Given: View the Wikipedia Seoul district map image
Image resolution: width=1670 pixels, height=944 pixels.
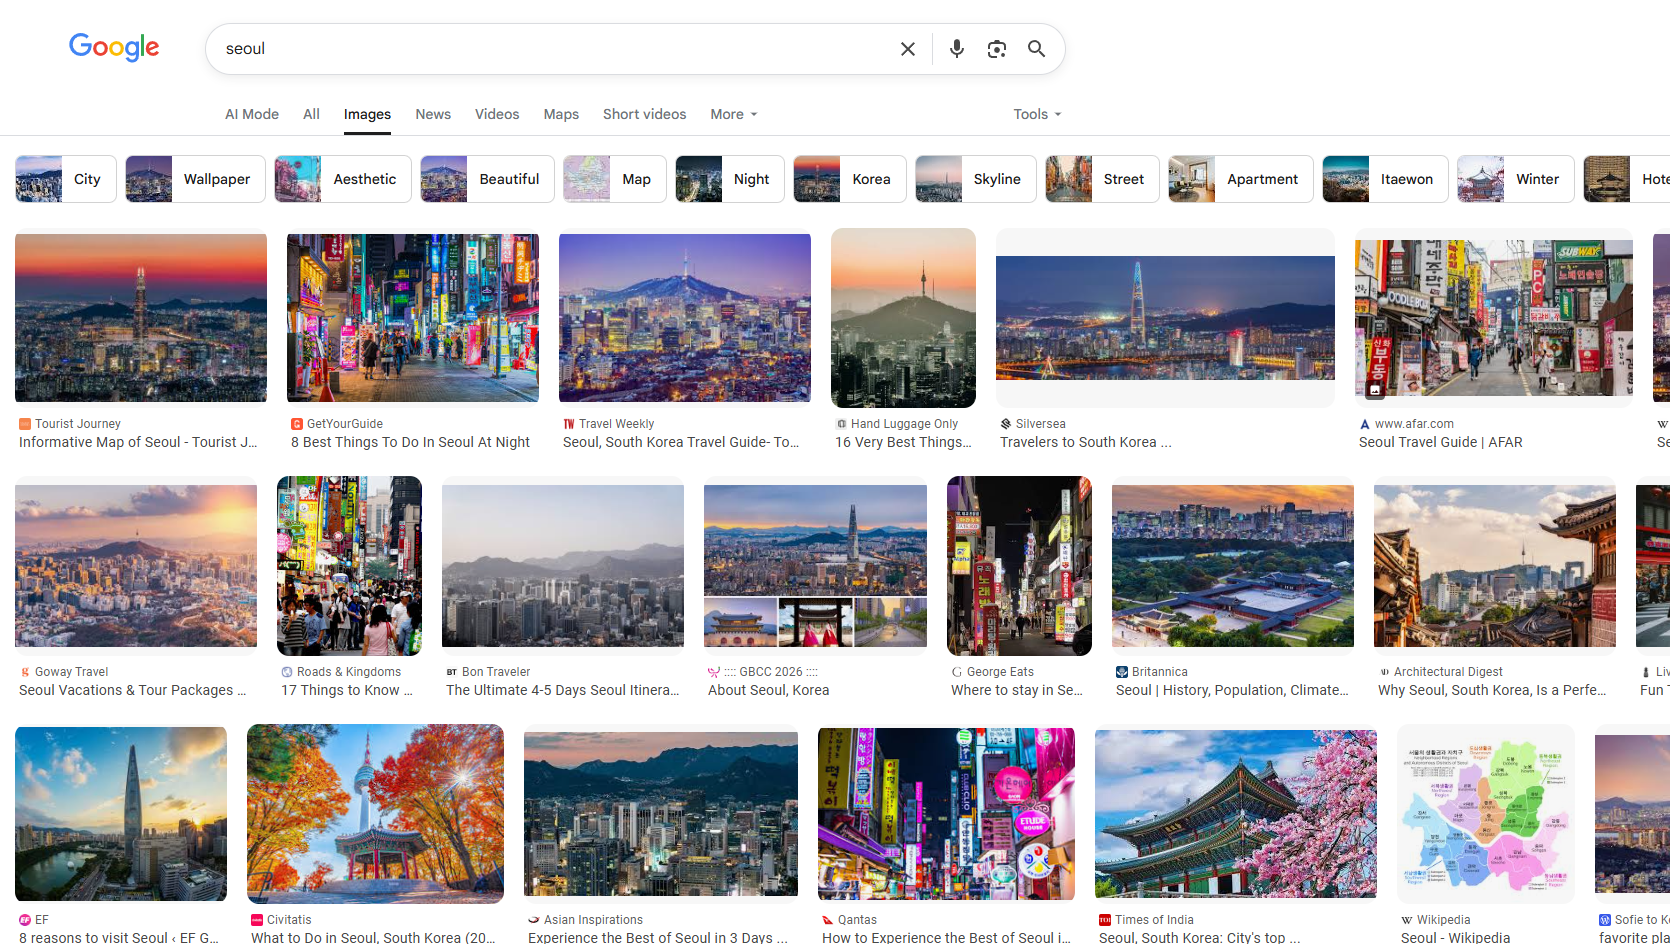Looking at the screenshot, I should pyautogui.click(x=1486, y=814).
